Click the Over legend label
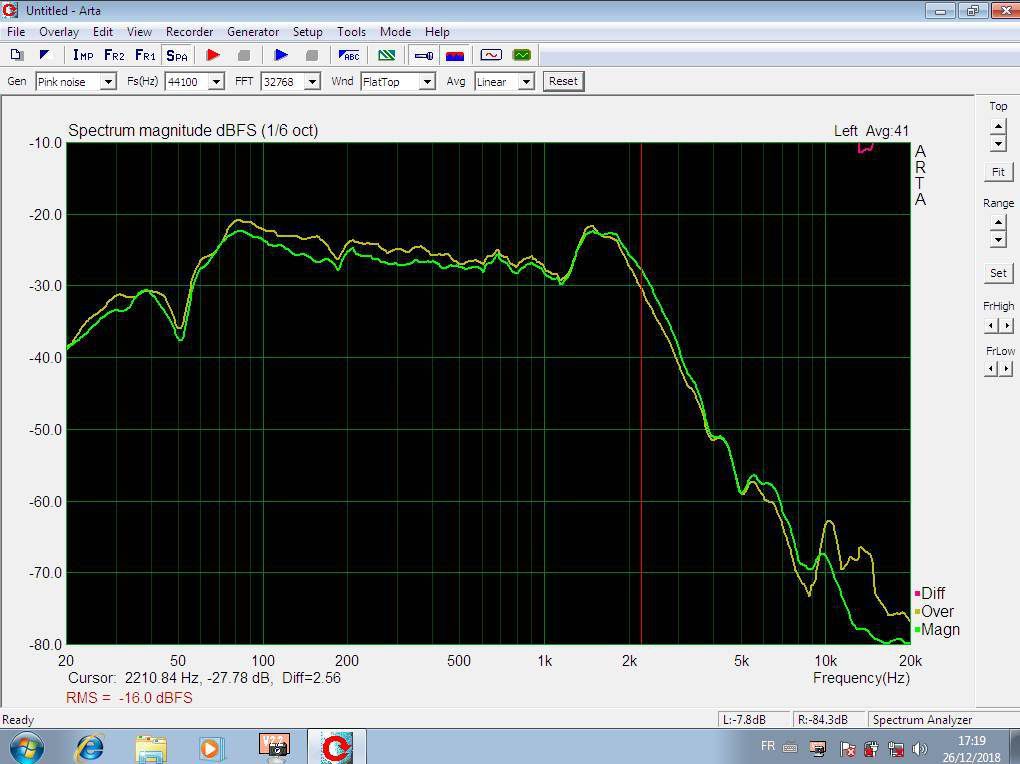 (937, 612)
